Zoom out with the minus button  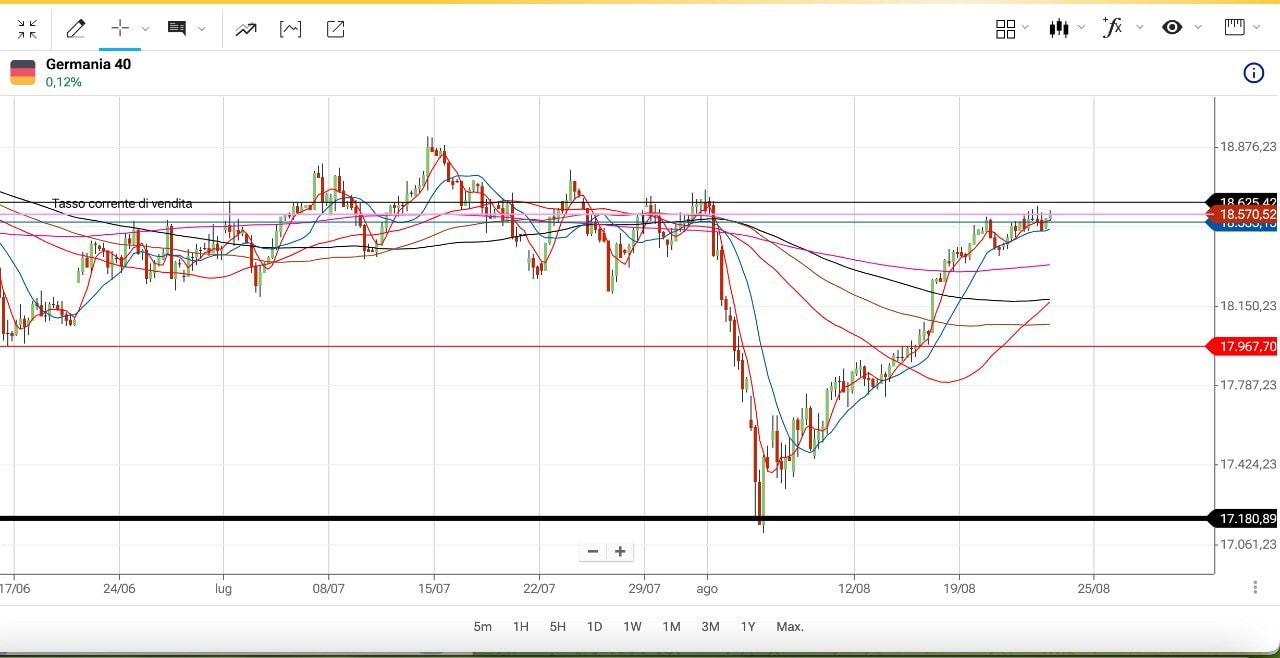click(x=593, y=552)
